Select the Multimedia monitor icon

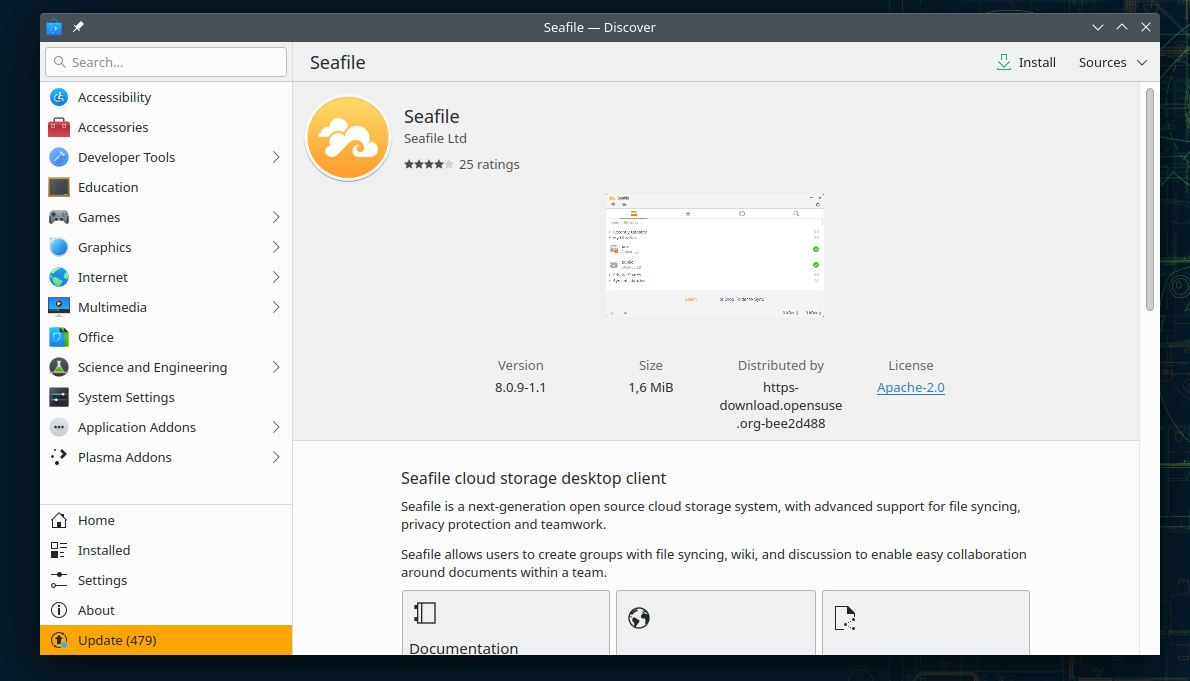click(x=59, y=307)
